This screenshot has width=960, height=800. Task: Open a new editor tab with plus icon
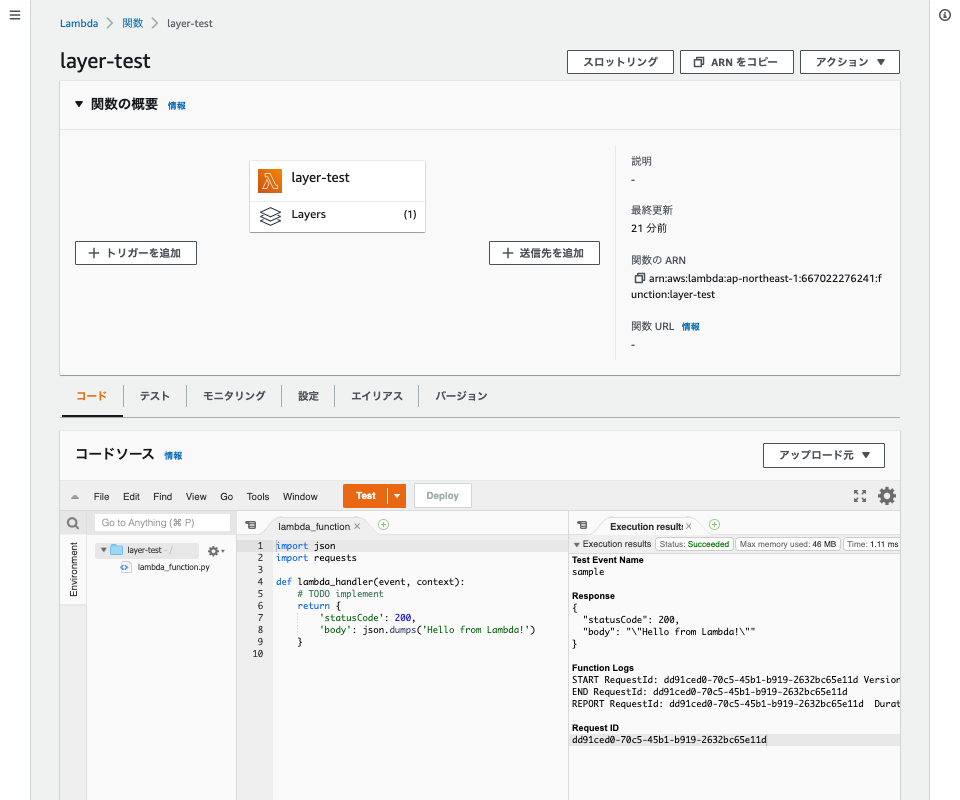click(385, 522)
